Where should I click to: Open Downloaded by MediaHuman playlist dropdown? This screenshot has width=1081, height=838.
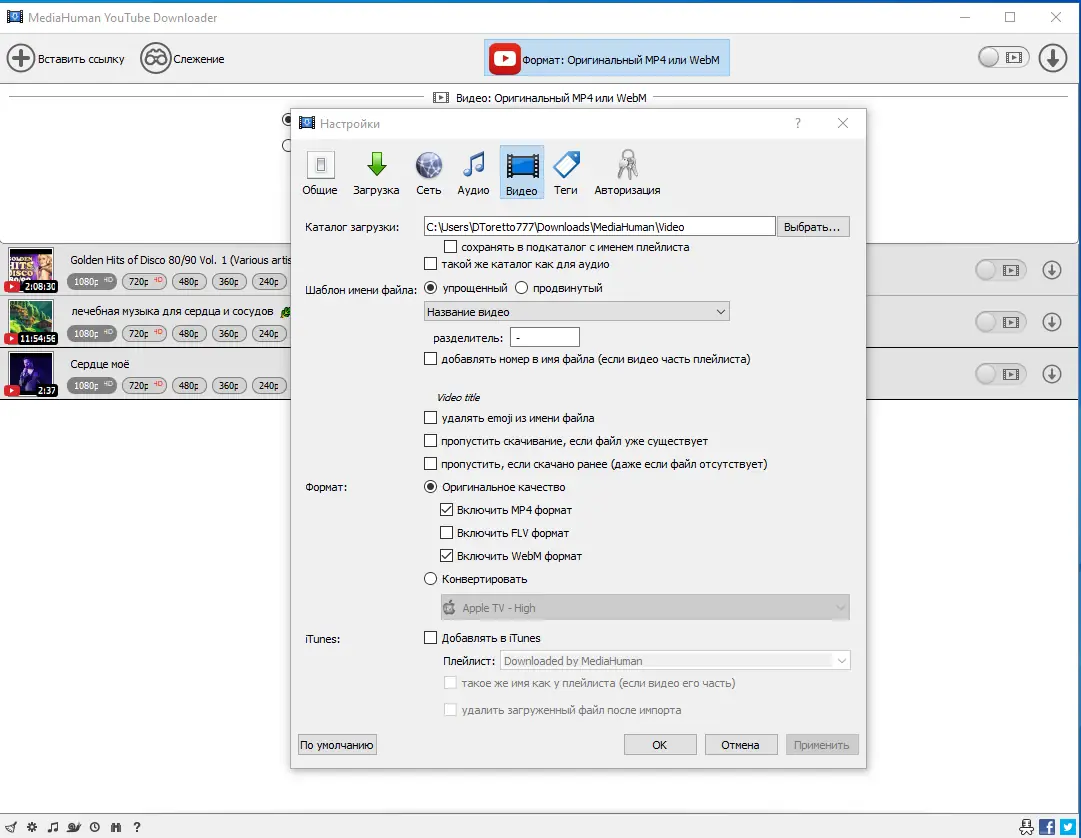coord(675,661)
